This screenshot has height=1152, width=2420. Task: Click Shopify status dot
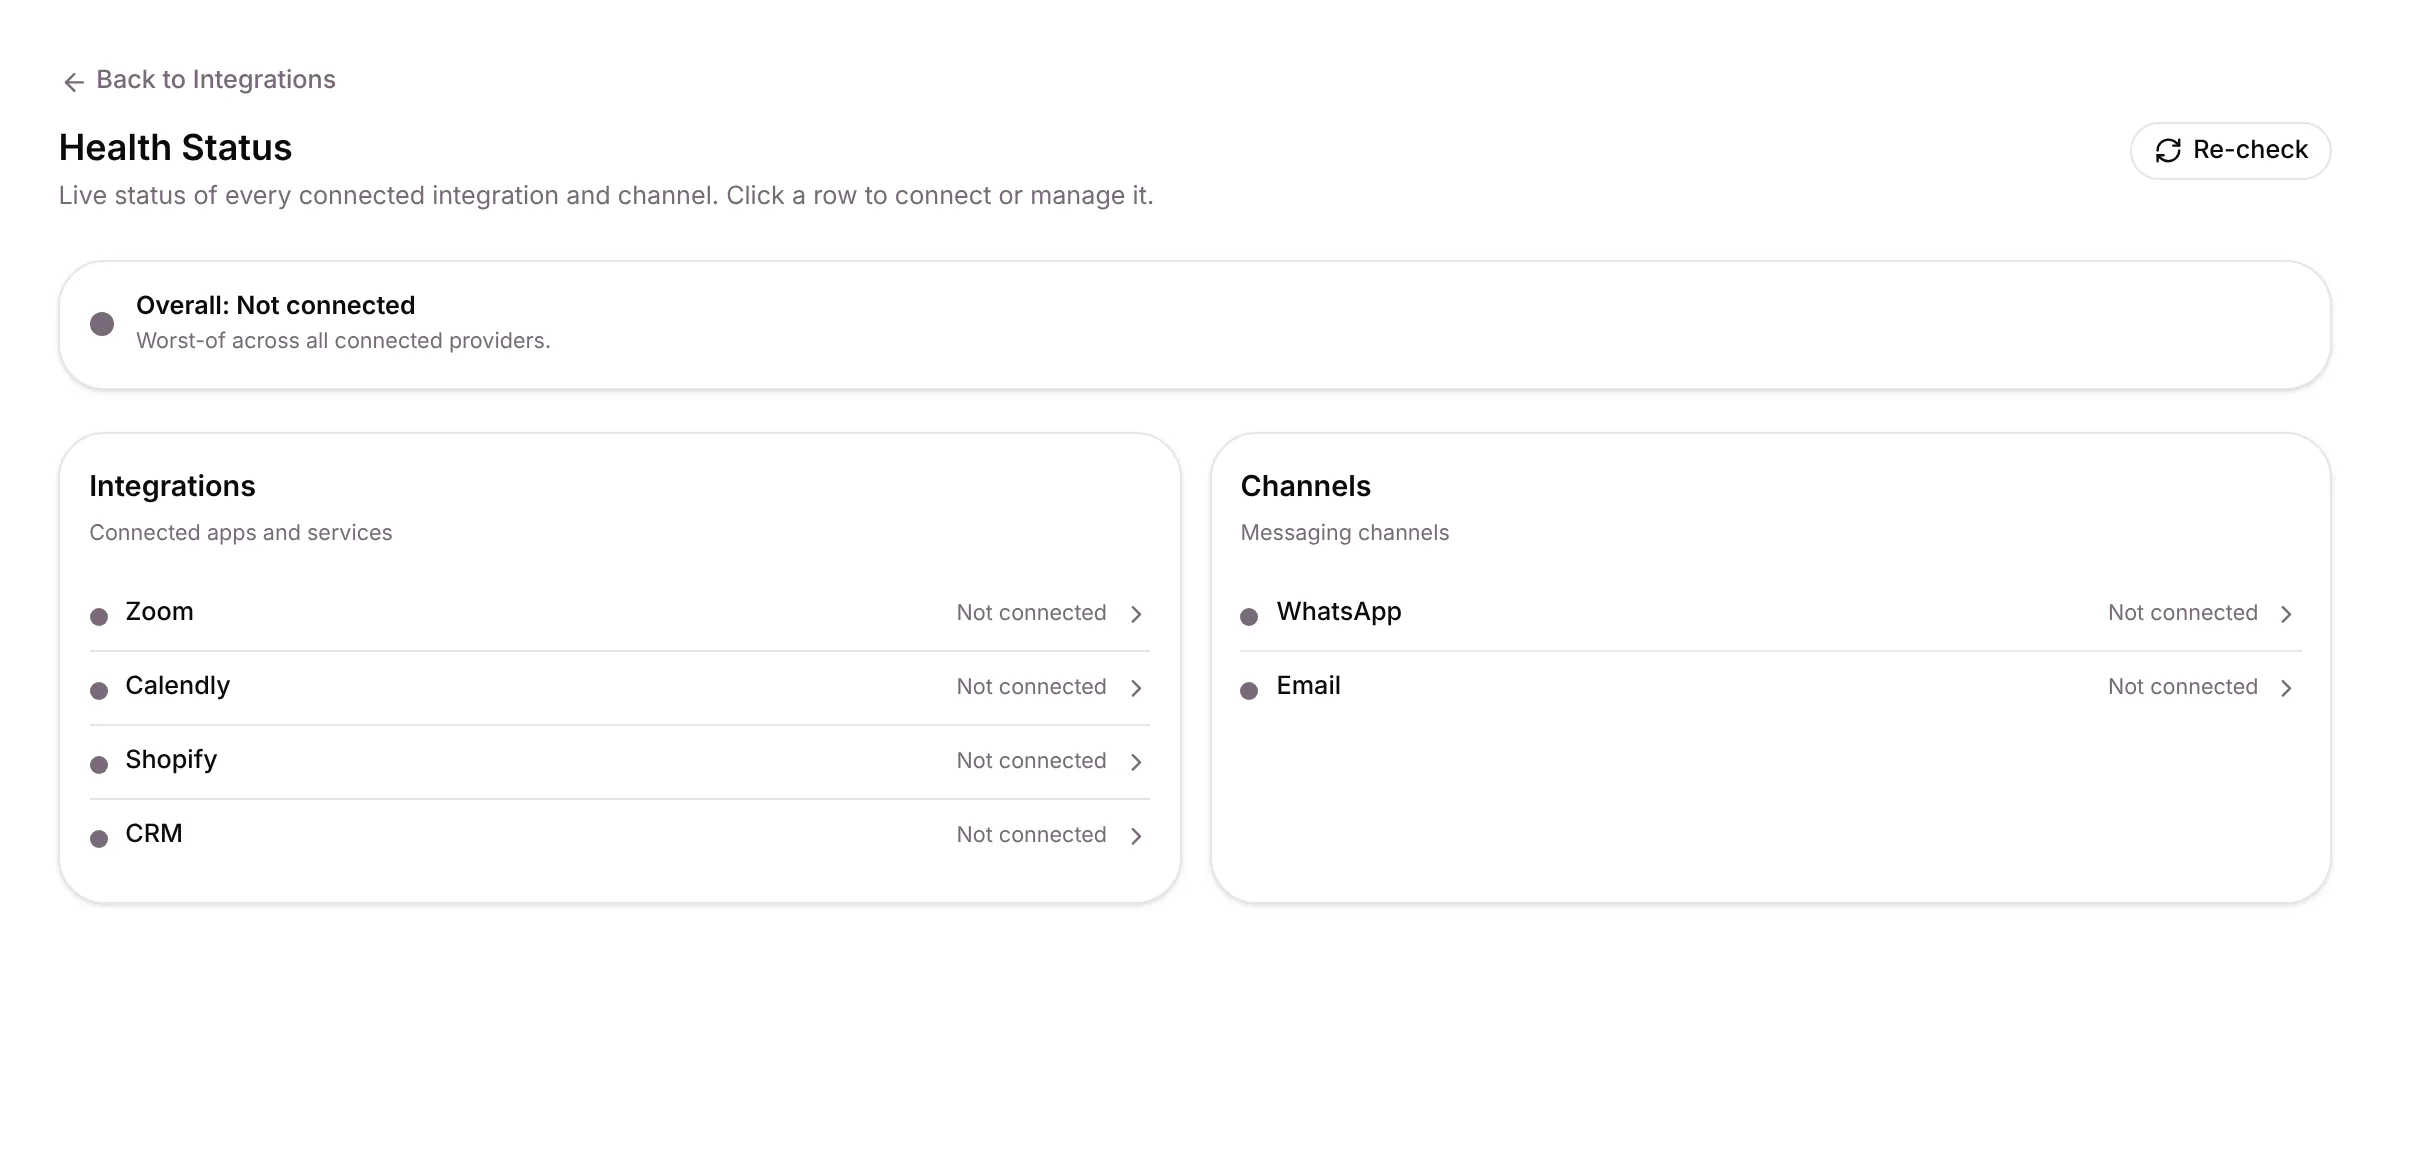99,764
